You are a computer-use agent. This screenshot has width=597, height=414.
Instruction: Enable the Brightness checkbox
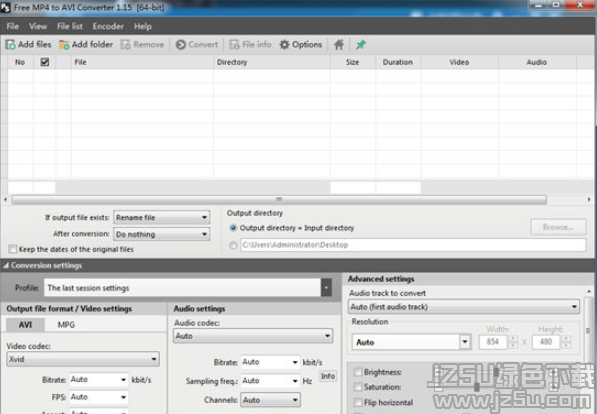(358, 372)
